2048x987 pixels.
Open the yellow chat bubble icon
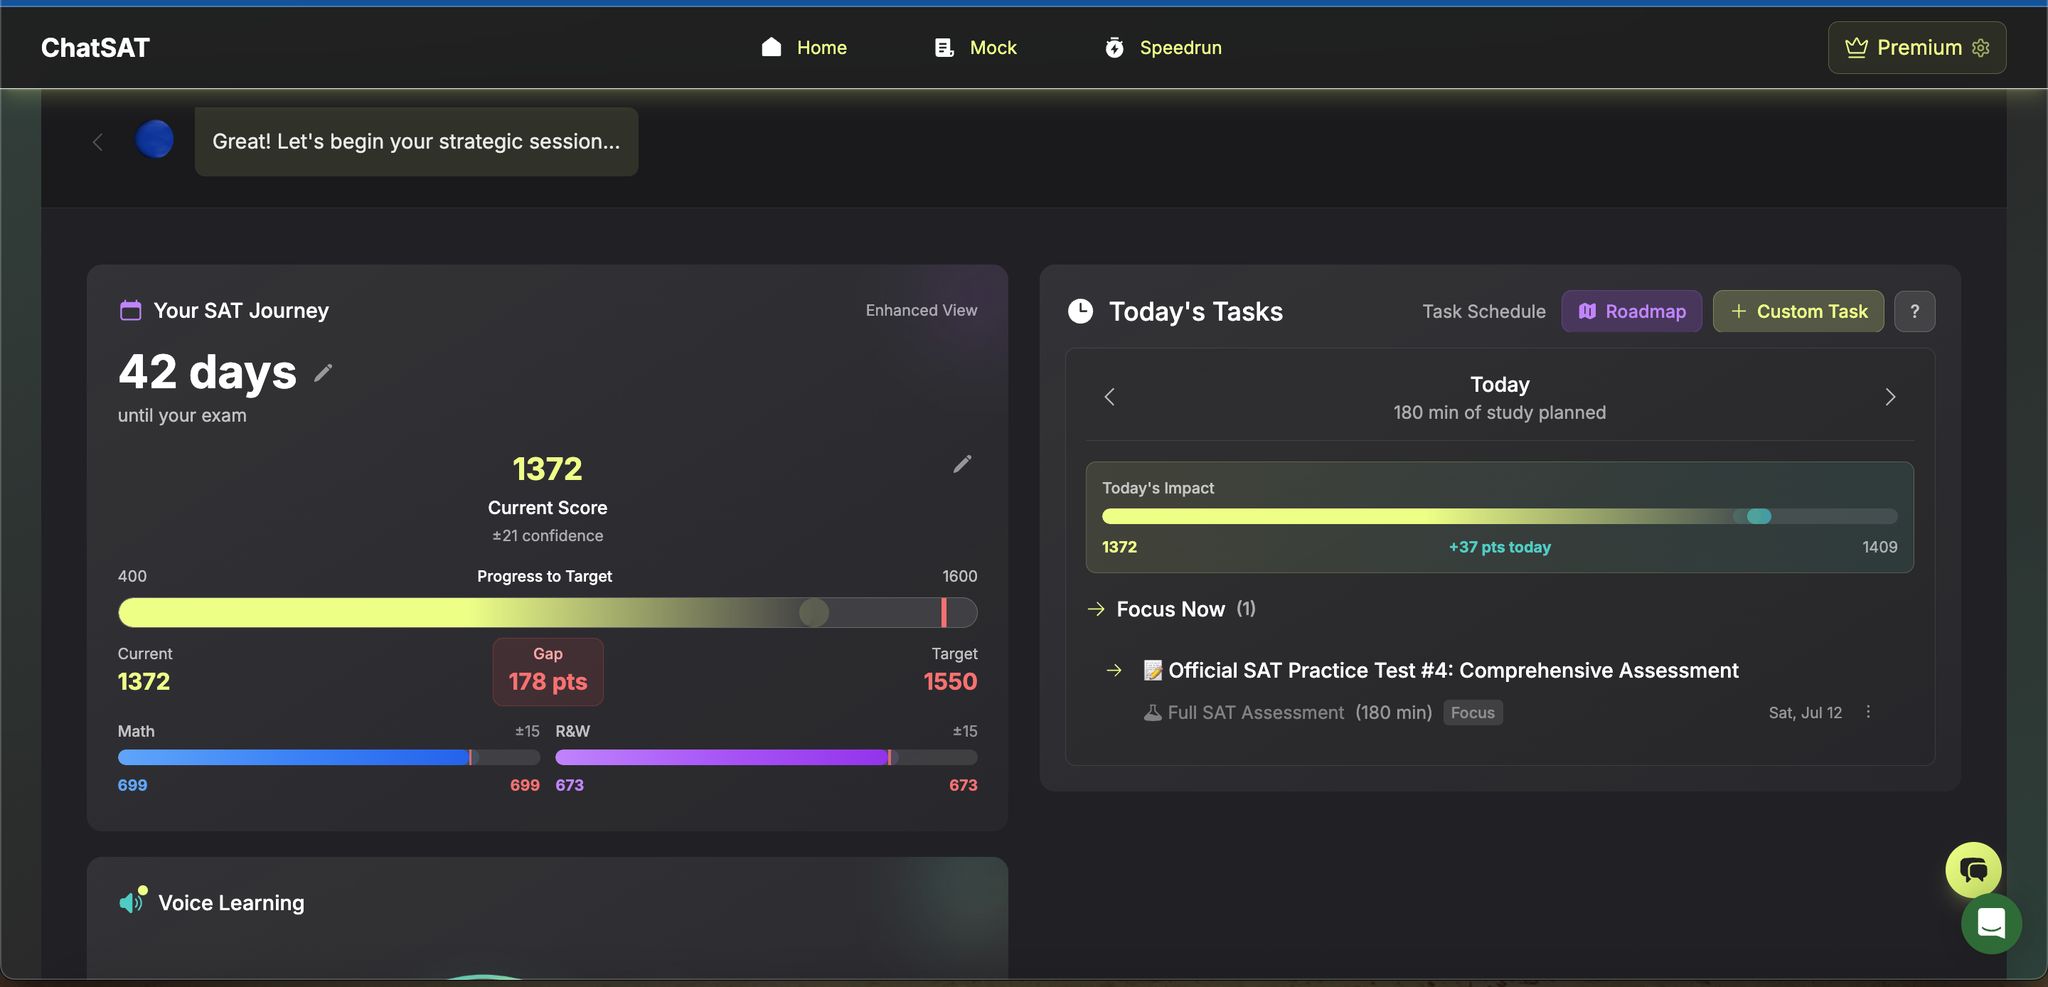pyautogui.click(x=1972, y=870)
